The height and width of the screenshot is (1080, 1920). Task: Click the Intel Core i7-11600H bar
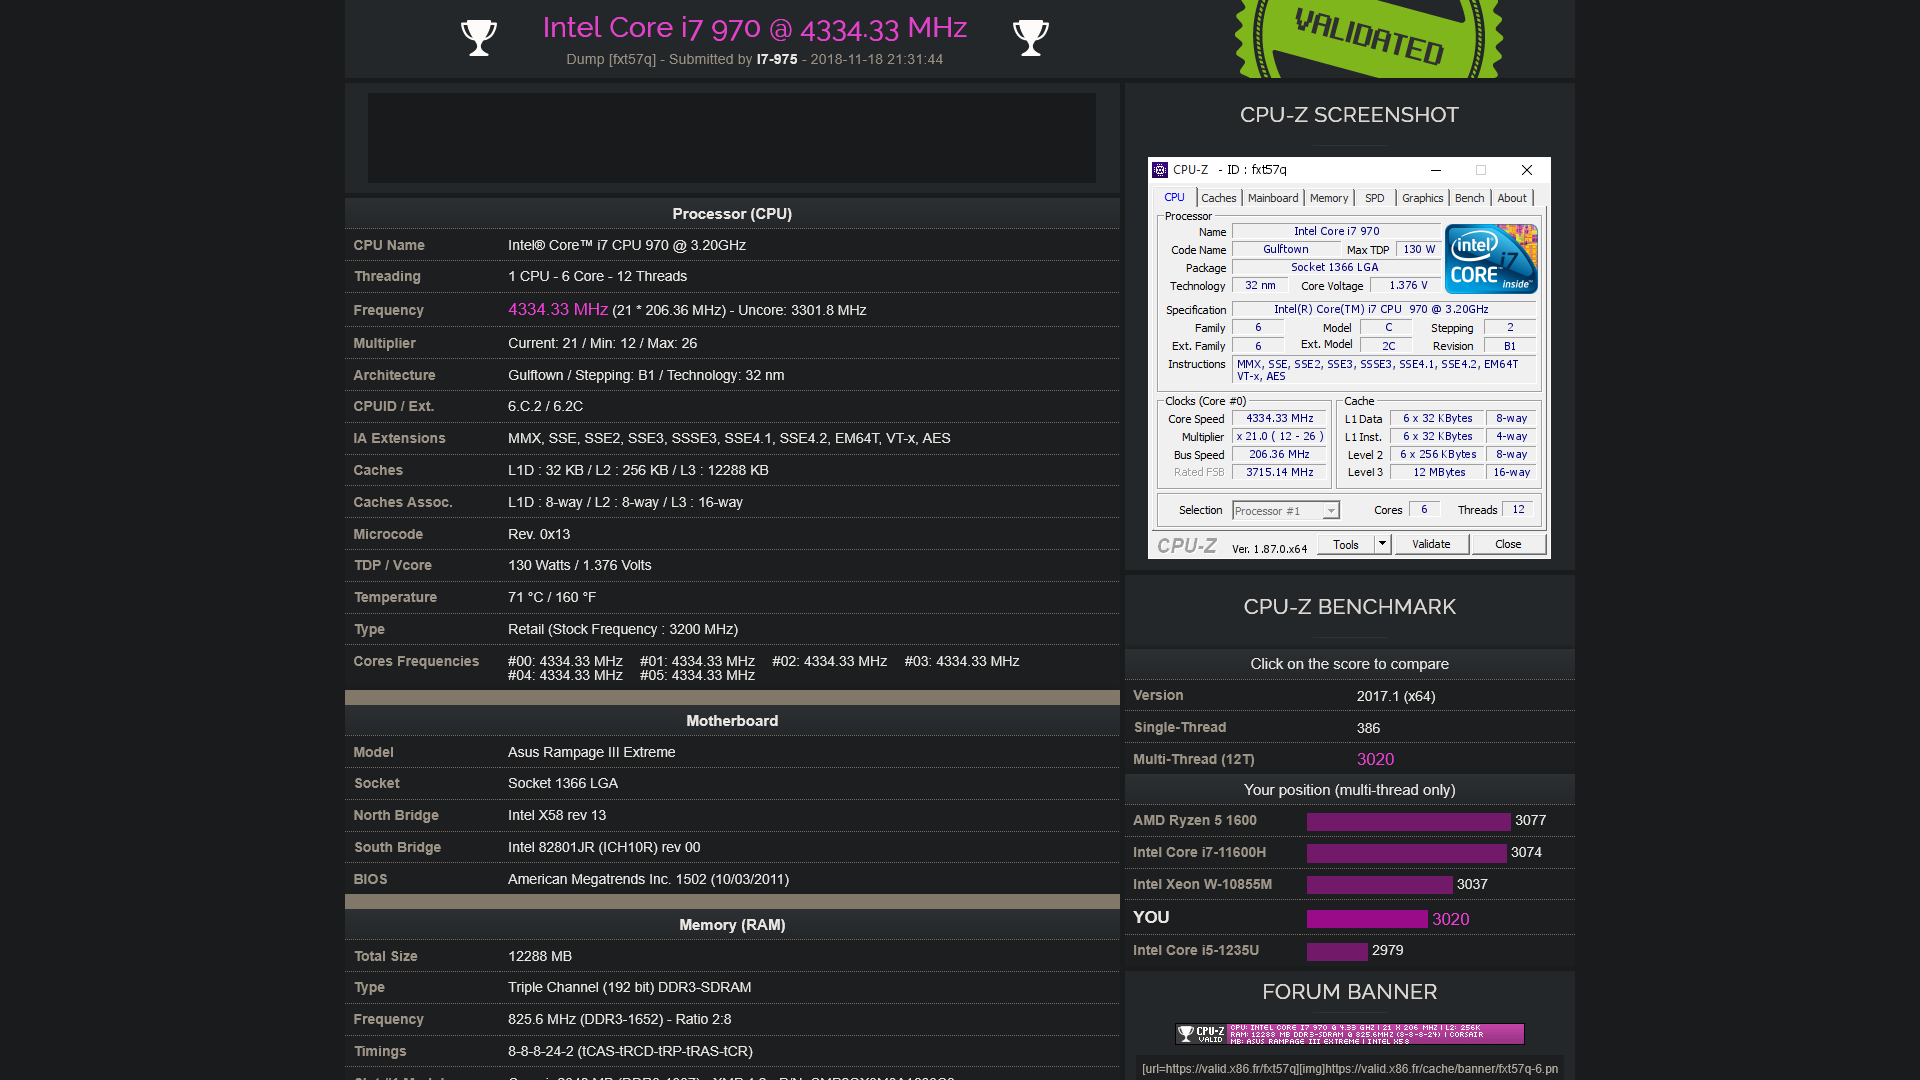(1406, 853)
